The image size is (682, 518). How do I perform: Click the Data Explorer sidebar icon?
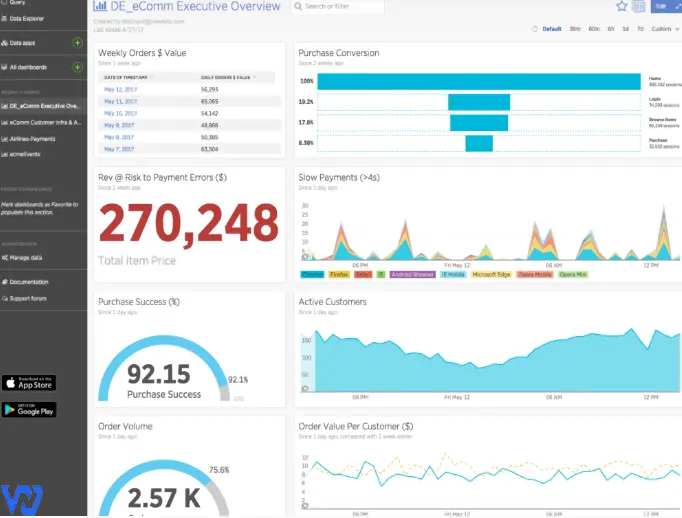coord(4,19)
